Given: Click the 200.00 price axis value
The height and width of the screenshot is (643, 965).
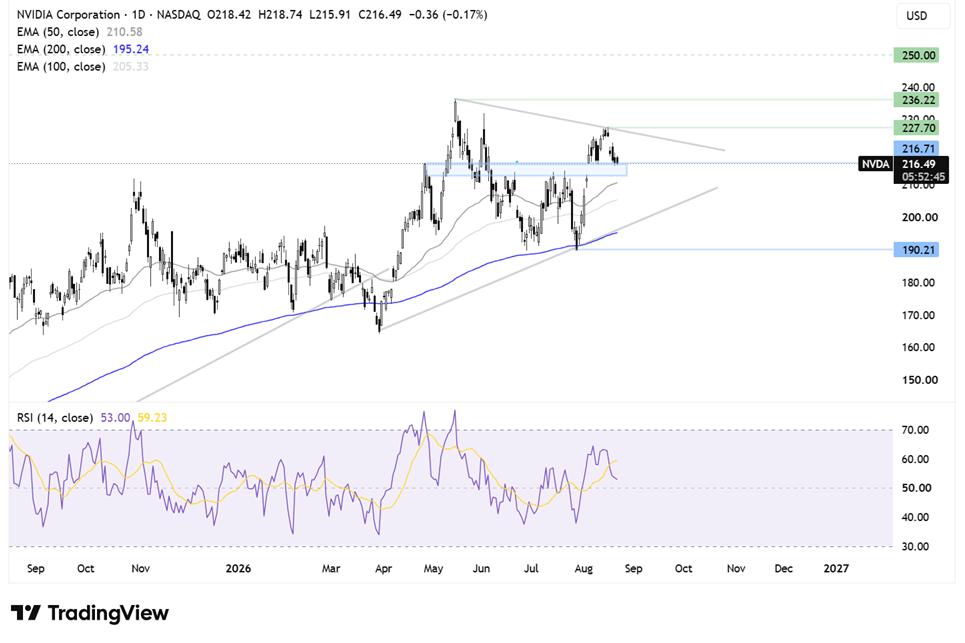Looking at the screenshot, I should [x=919, y=217].
